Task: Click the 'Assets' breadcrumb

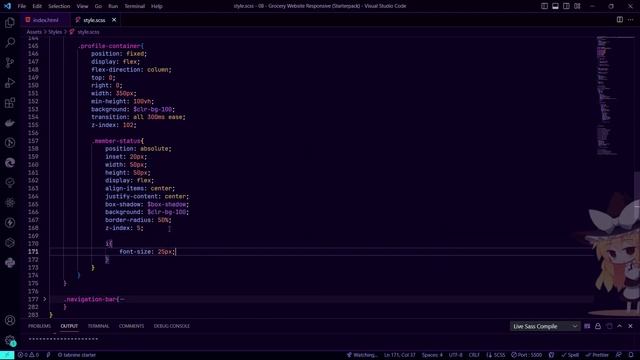Action: 34,32
